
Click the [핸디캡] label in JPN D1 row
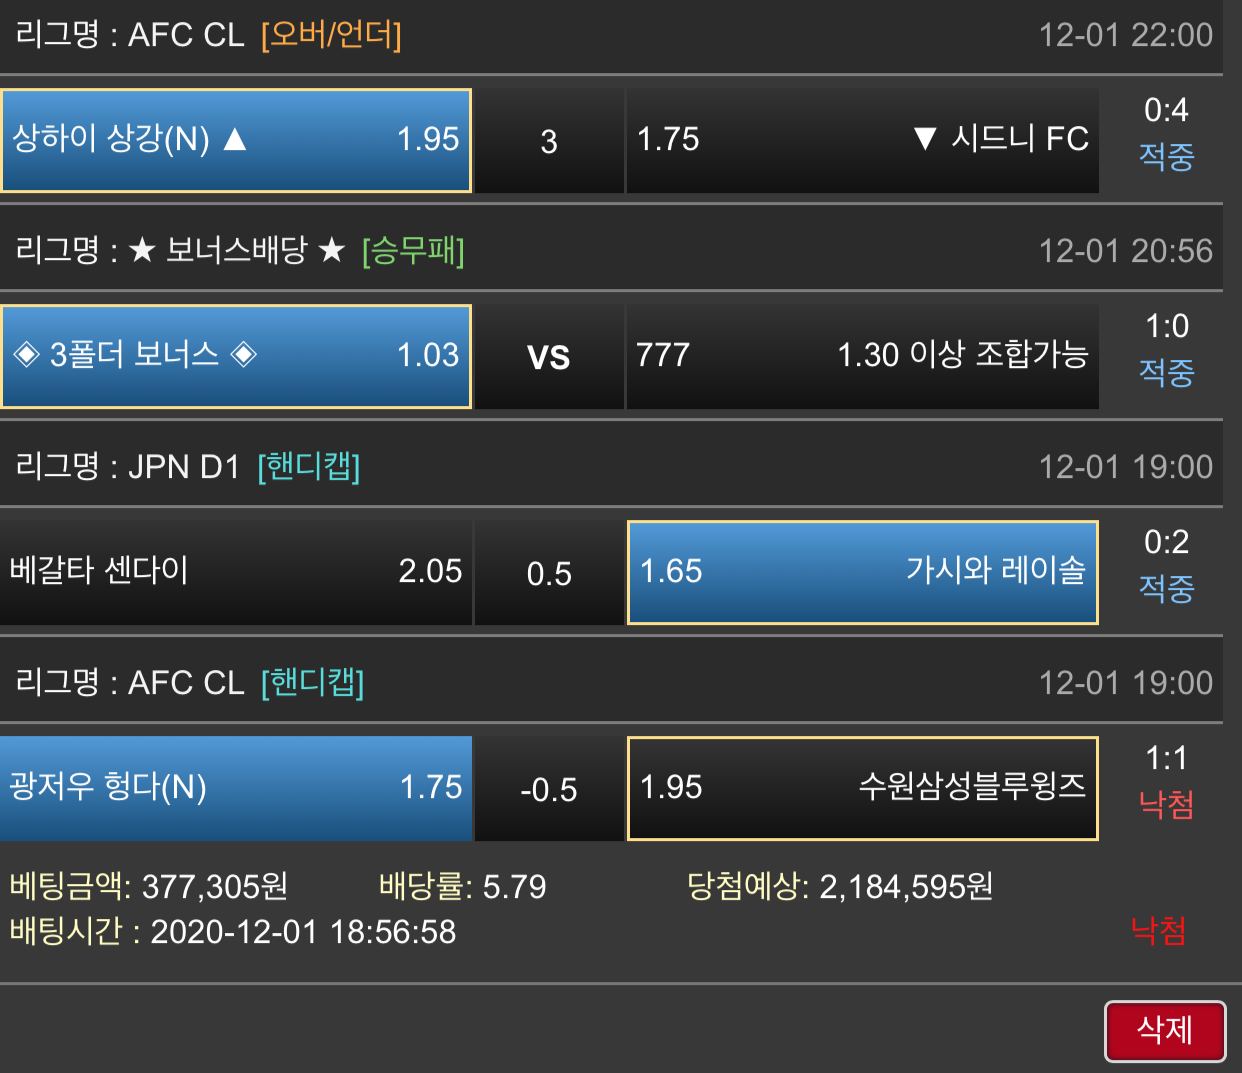(x=308, y=467)
